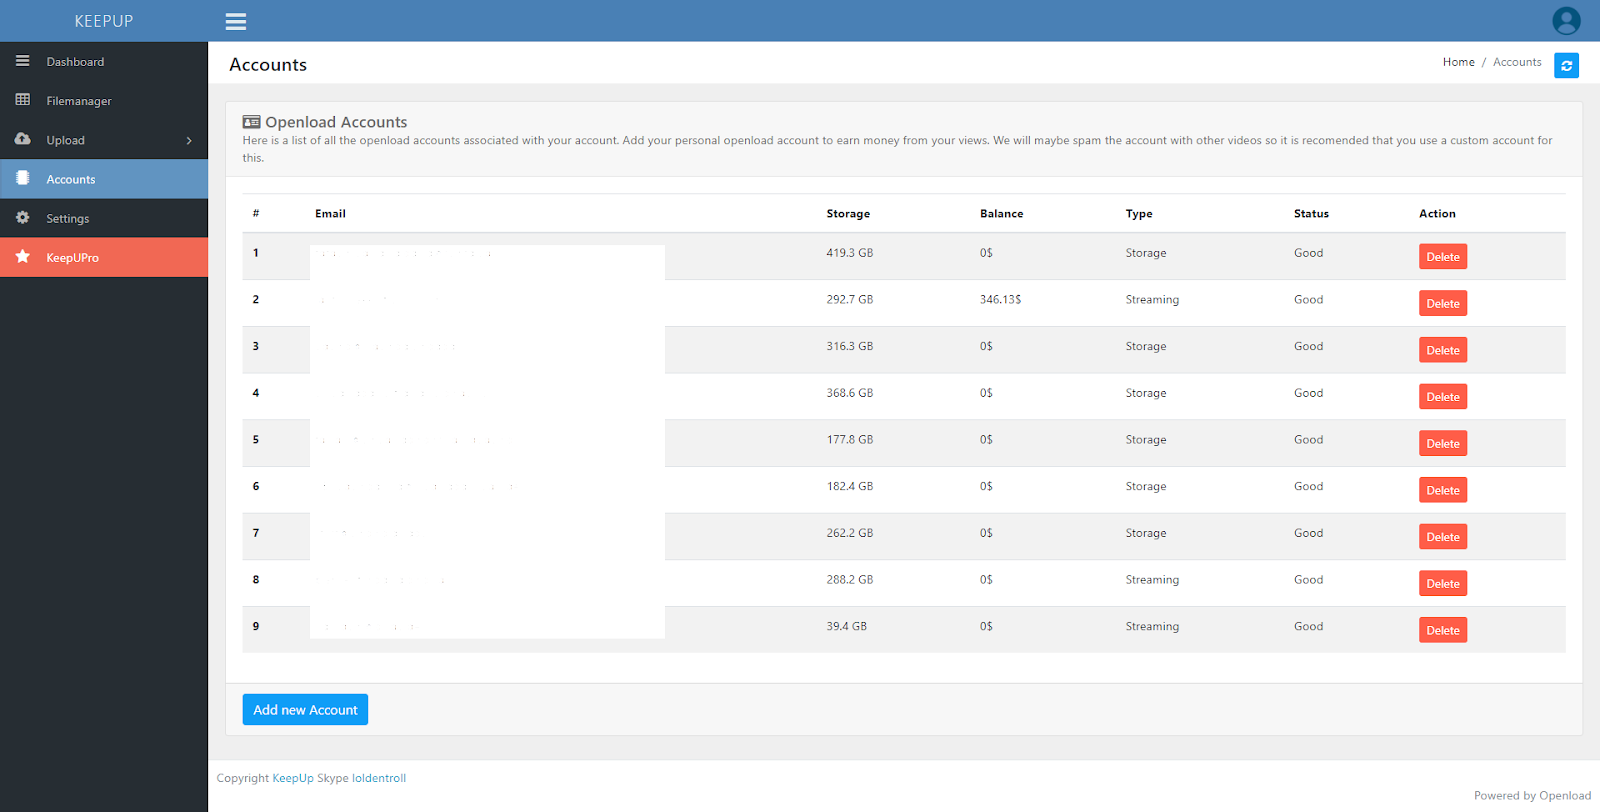Click the Dashboard list icon

click(x=22, y=61)
